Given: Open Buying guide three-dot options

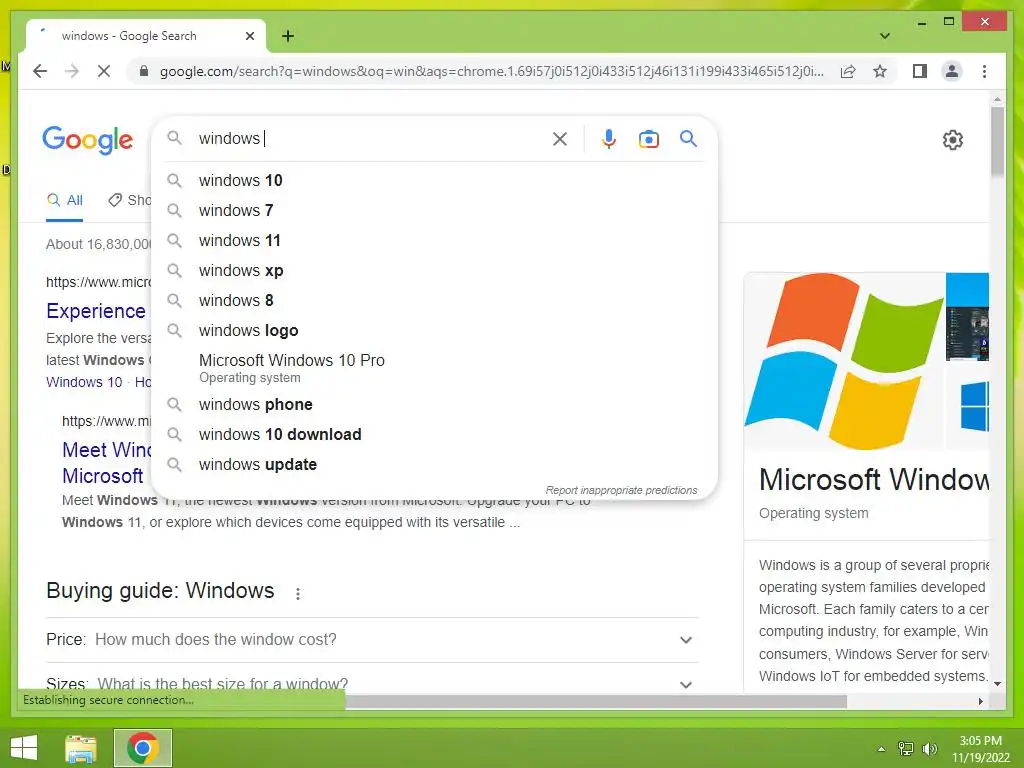Looking at the screenshot, I should [298, 594].
